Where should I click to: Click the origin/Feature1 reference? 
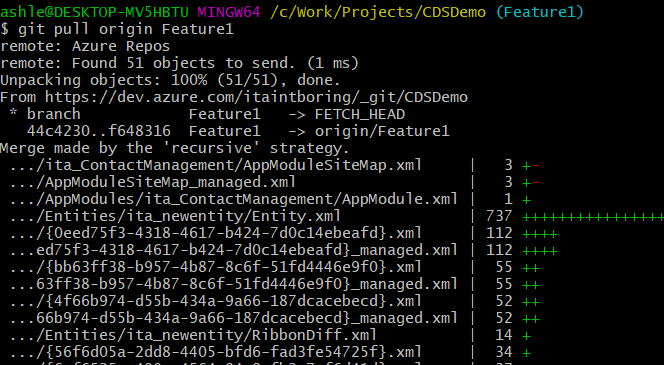pyautogui.click(x=382, y=131)
